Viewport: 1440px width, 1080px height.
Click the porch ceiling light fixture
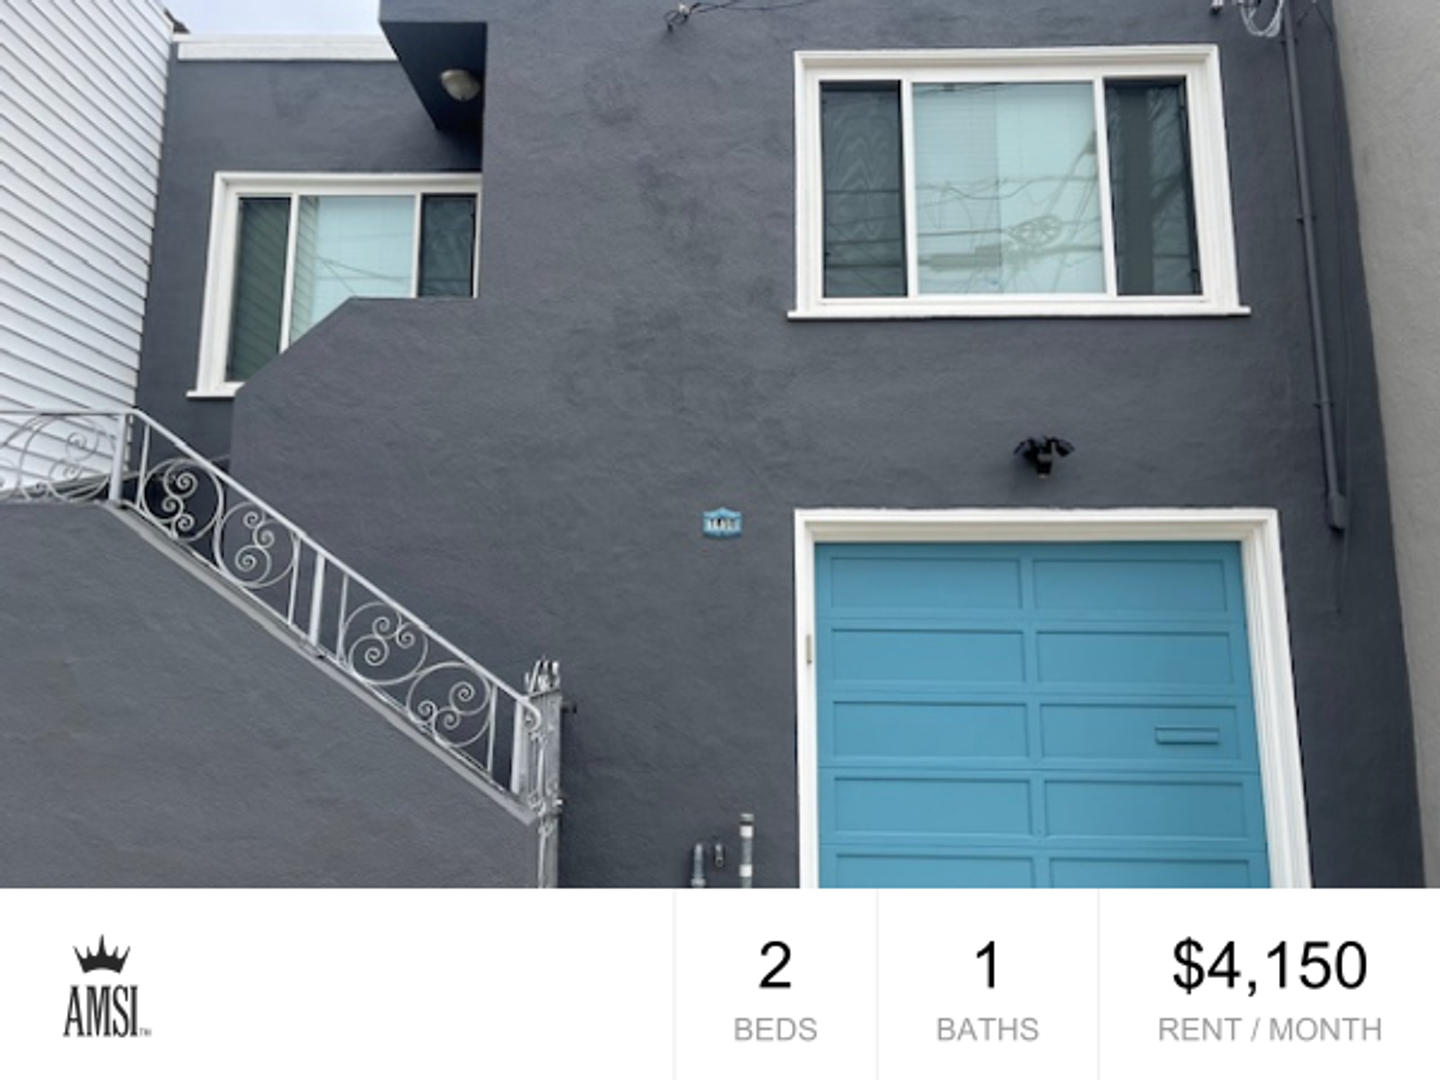(x=460, y=83)
